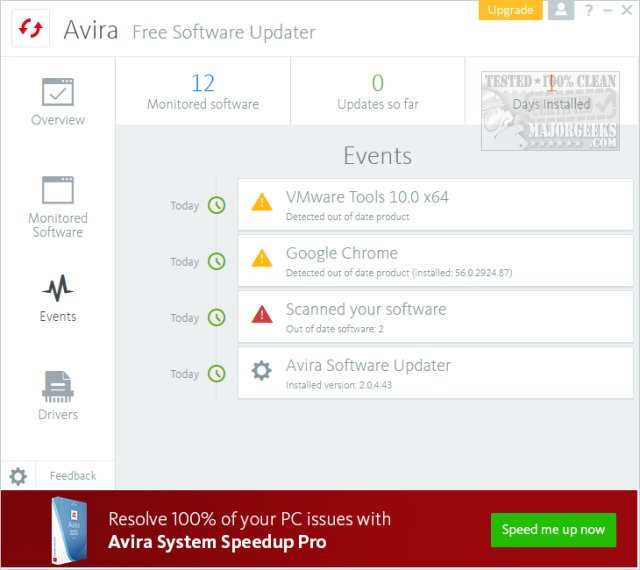Click warning triangle for VMware Tools event

click(x=262, y=202)
